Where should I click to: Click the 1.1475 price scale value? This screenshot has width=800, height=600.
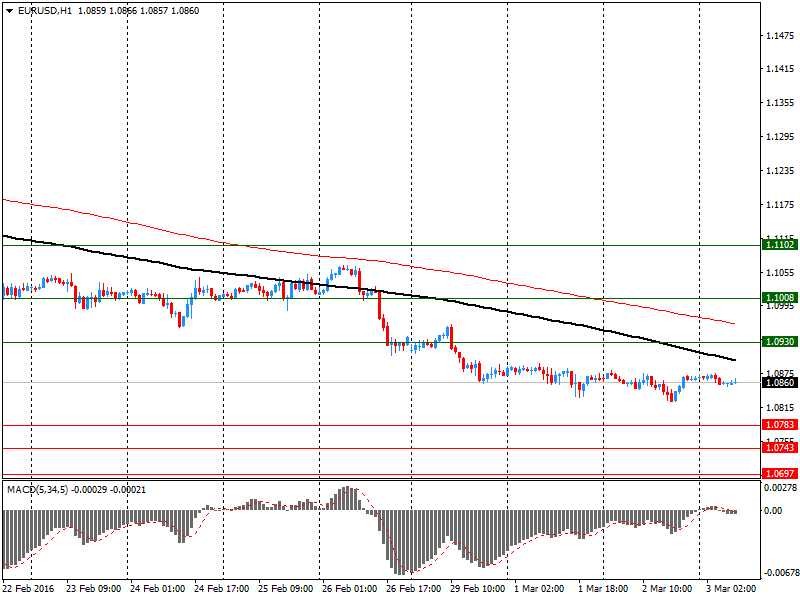[x=780, y=35]
